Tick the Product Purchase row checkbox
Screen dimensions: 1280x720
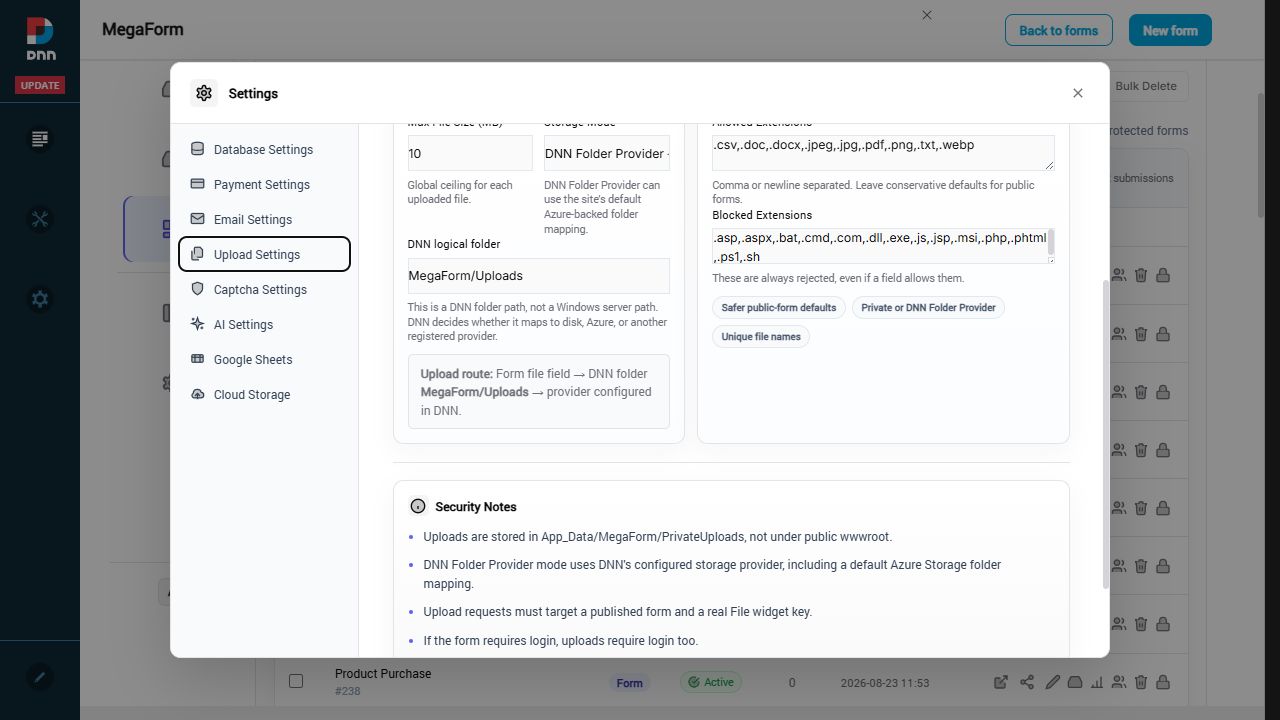click(296, 681)
